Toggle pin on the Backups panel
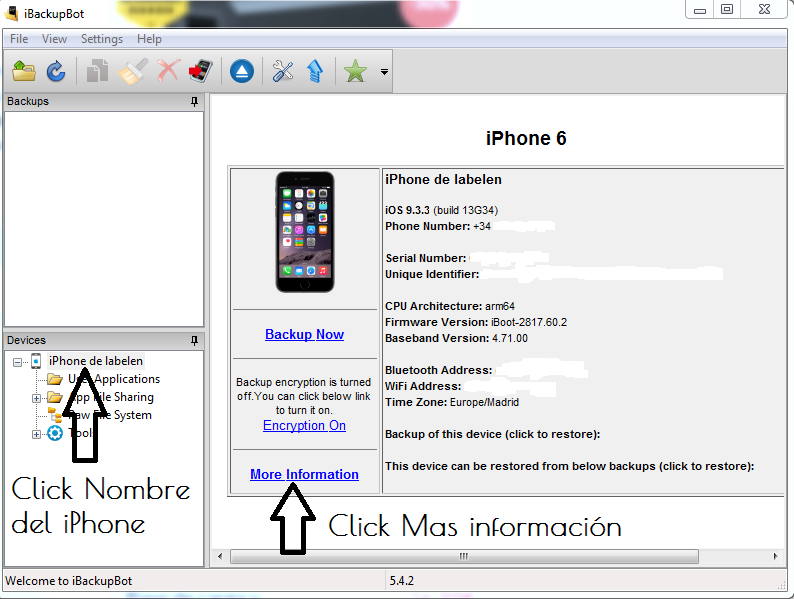Image resolution: width=794 pixels, height=599 pixels. pos(194,102)
